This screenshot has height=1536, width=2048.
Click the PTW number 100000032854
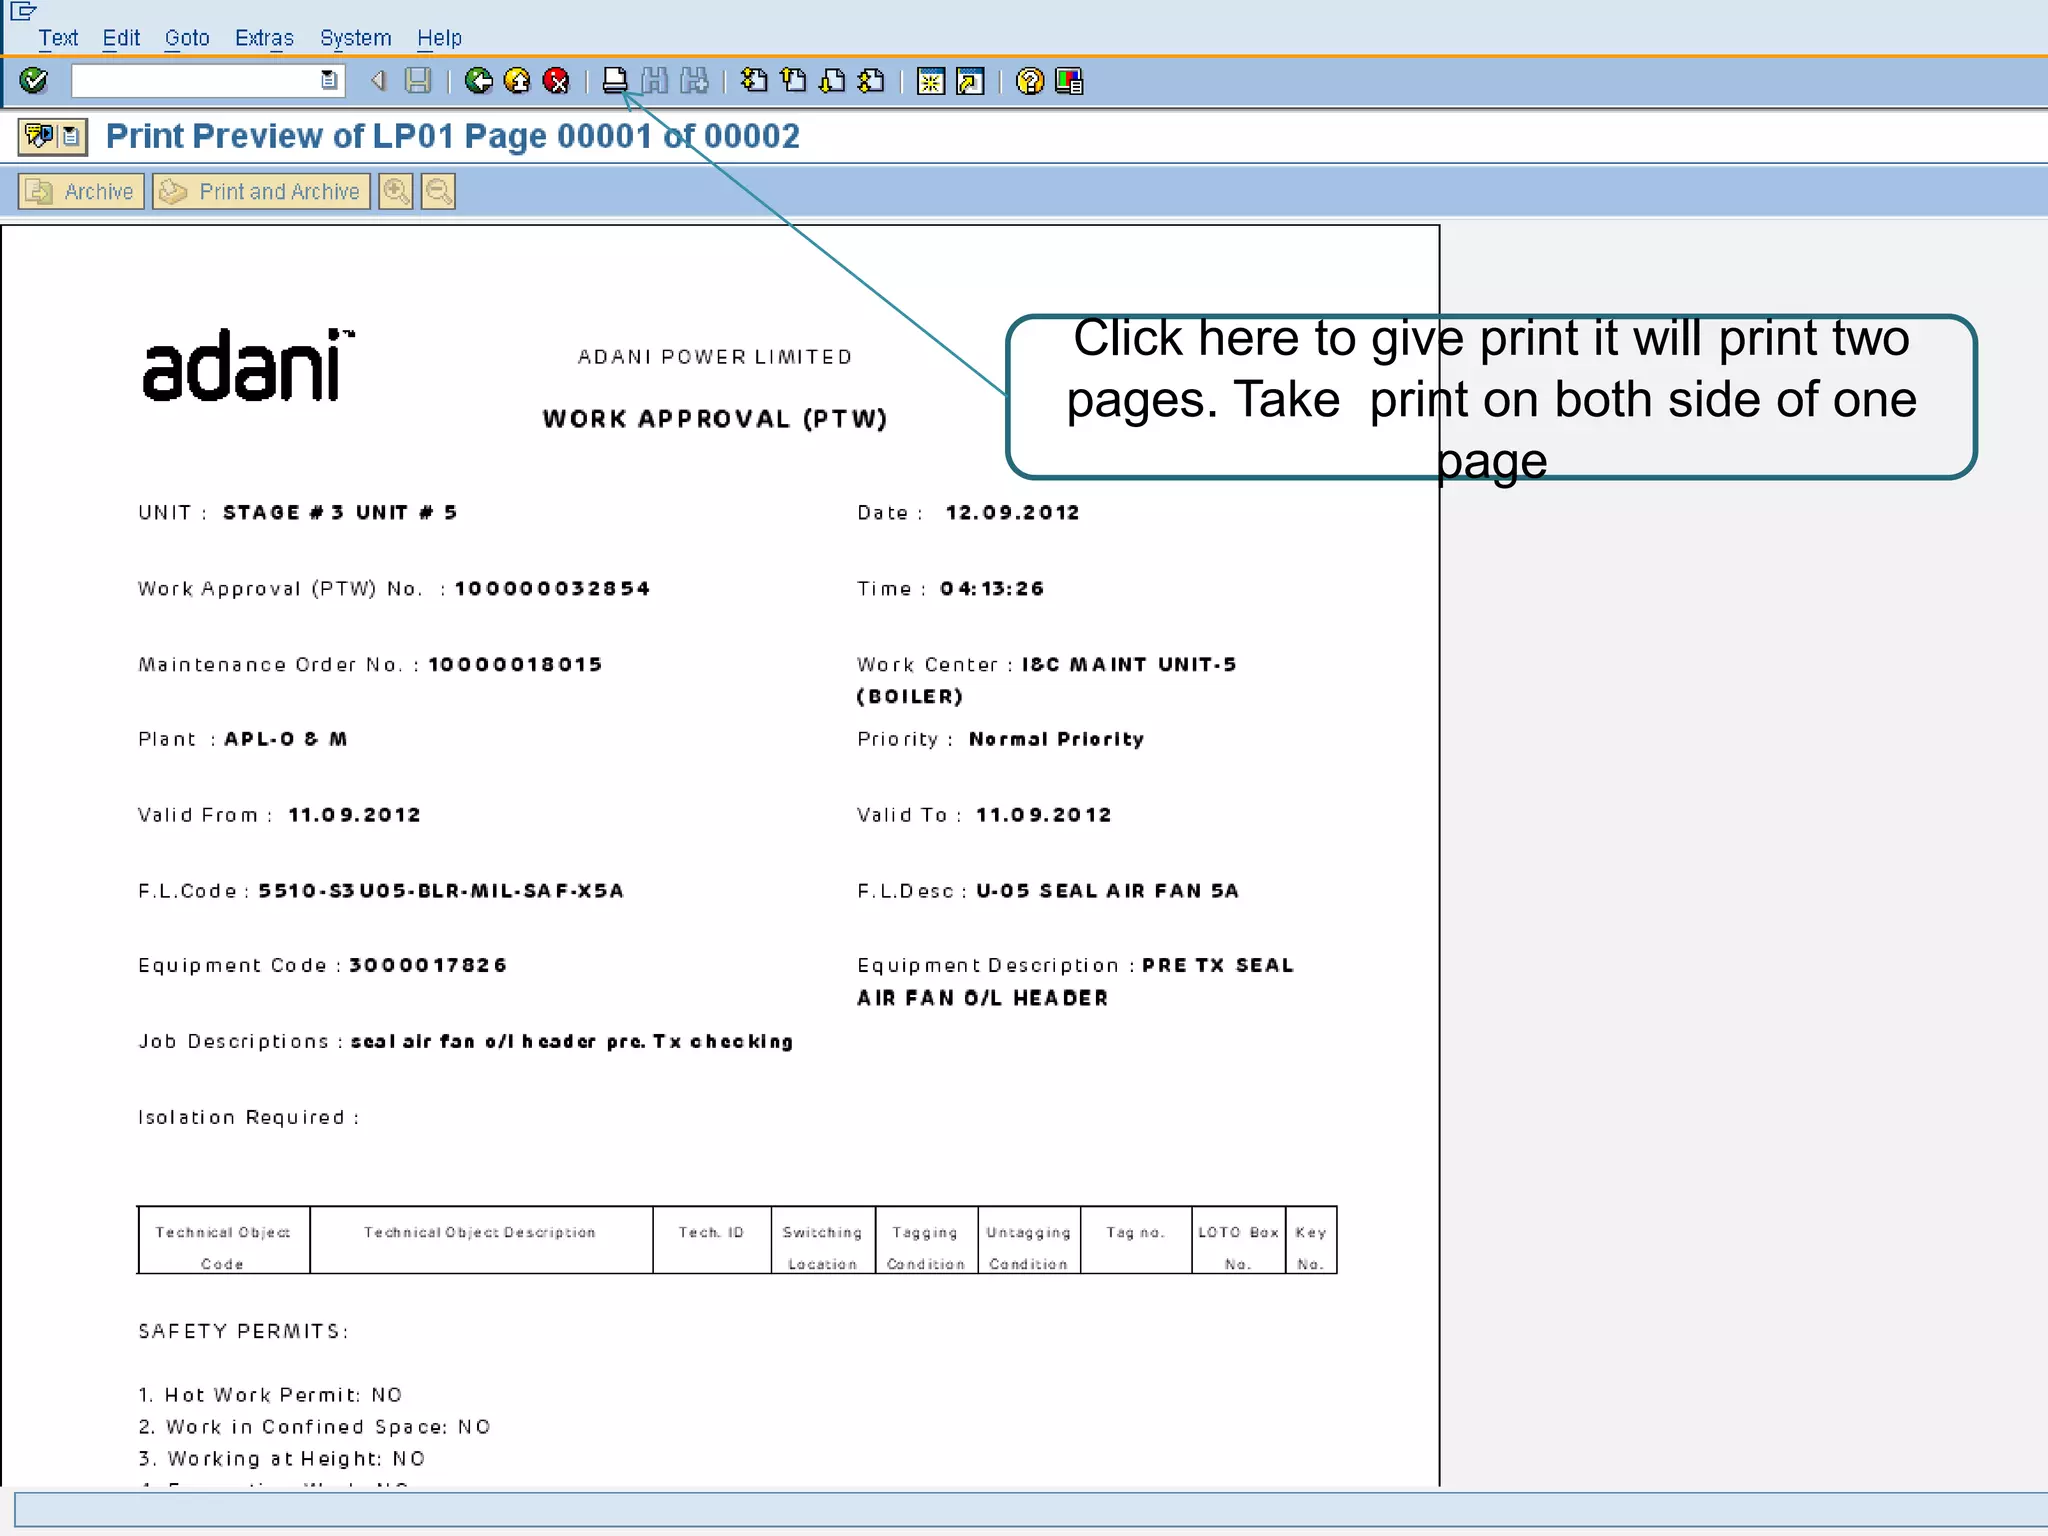[552, 588]
